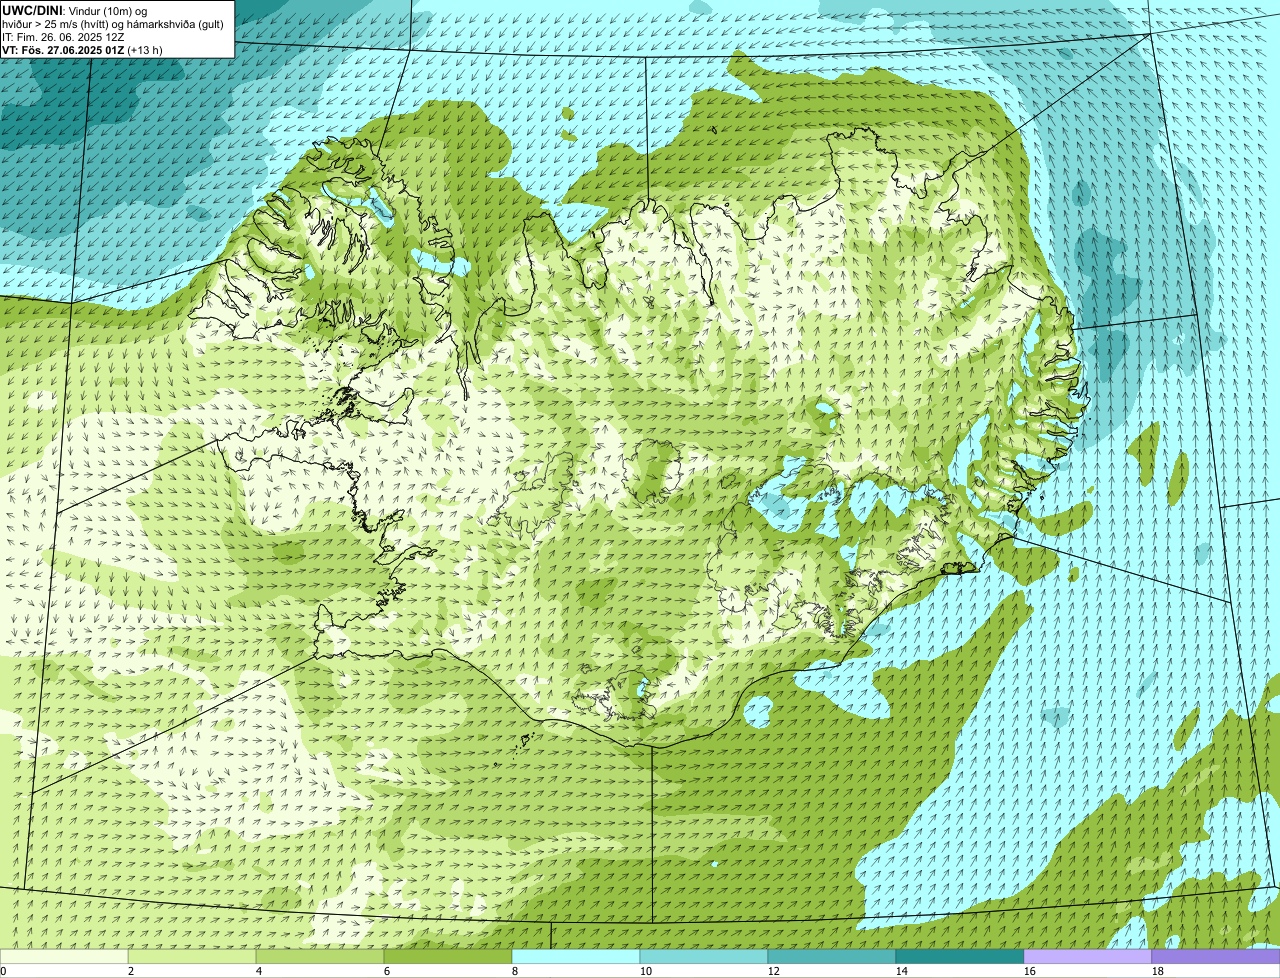
Task: Click the legend scale label "12"
Action: tap(774, 971)
